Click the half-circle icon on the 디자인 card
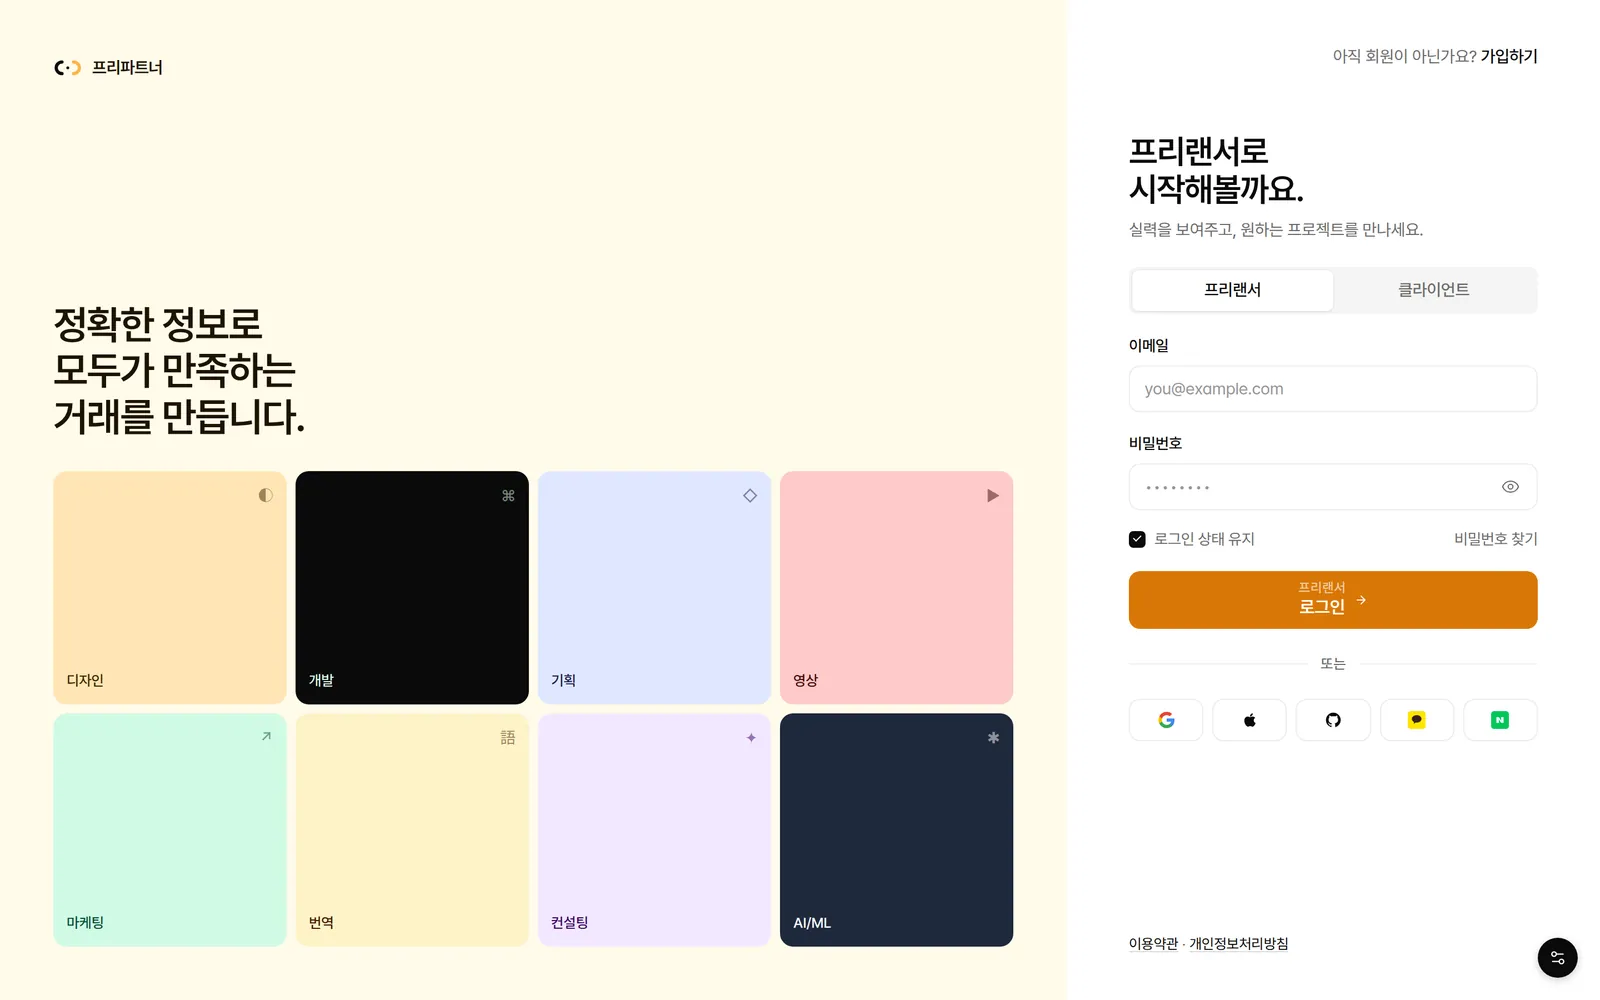 click(265, 495)
